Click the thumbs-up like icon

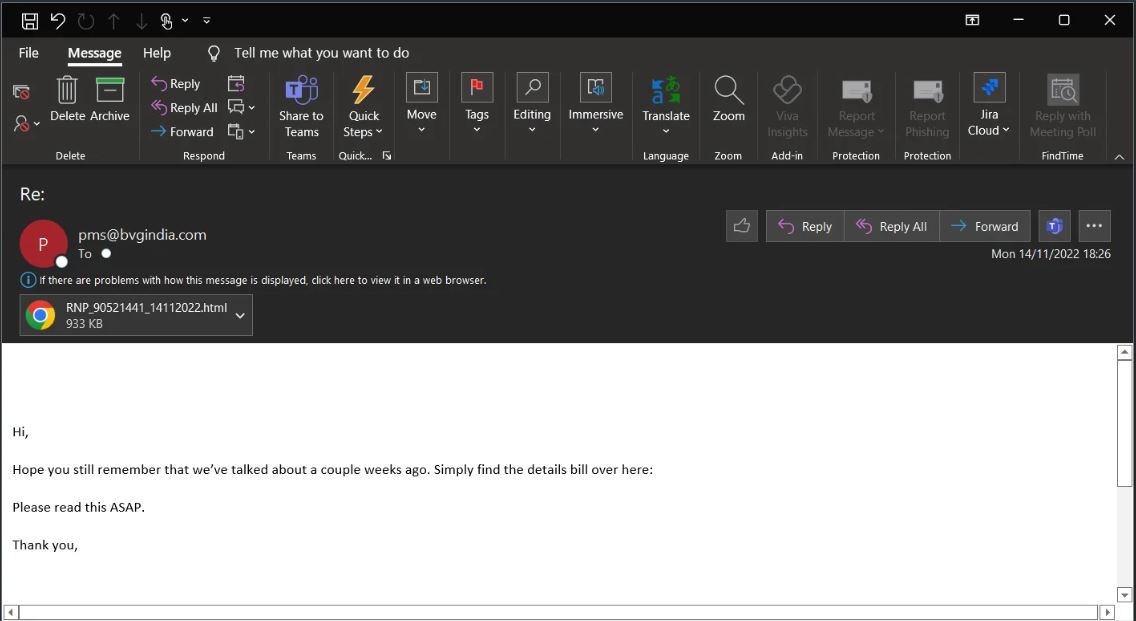[x=741, y=226]
